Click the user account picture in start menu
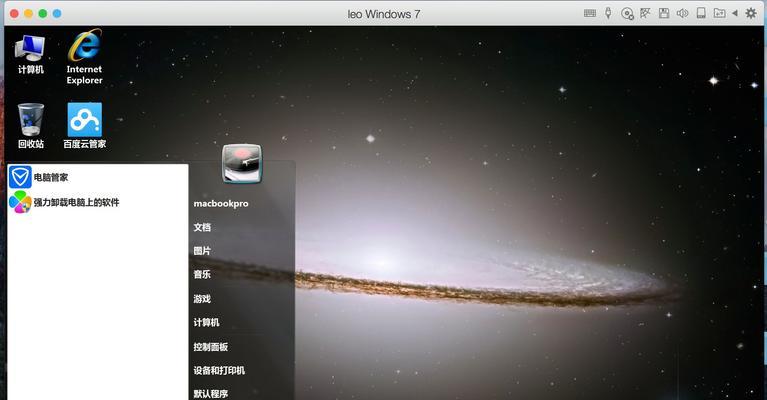The height and width of the screenshot is (400, 767). (242, 163)
